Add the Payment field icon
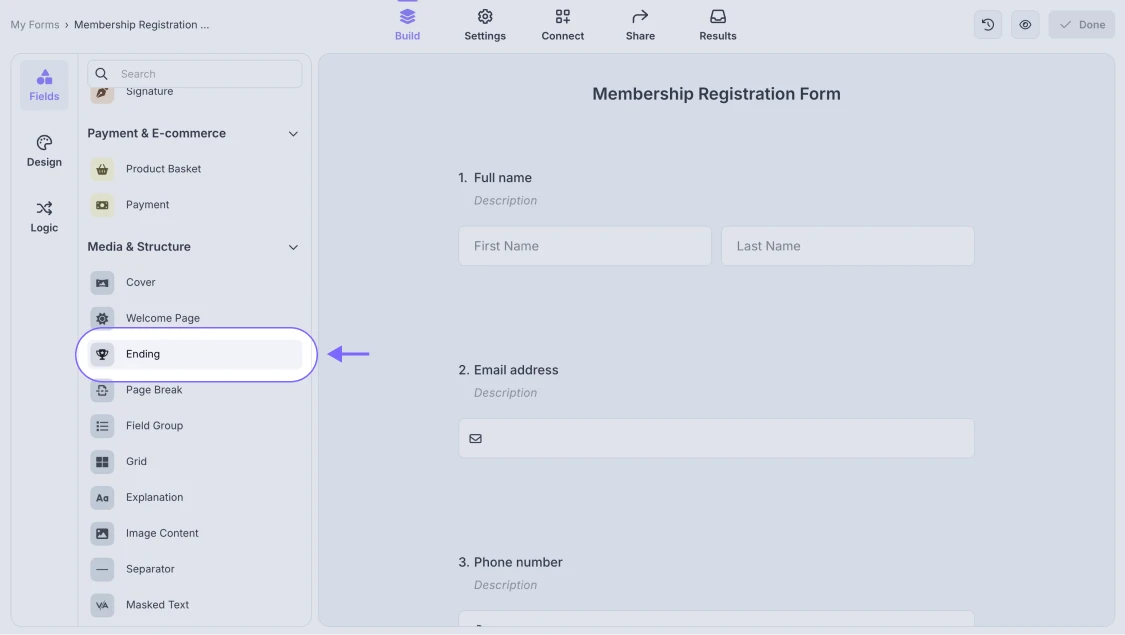 point(102,205)
